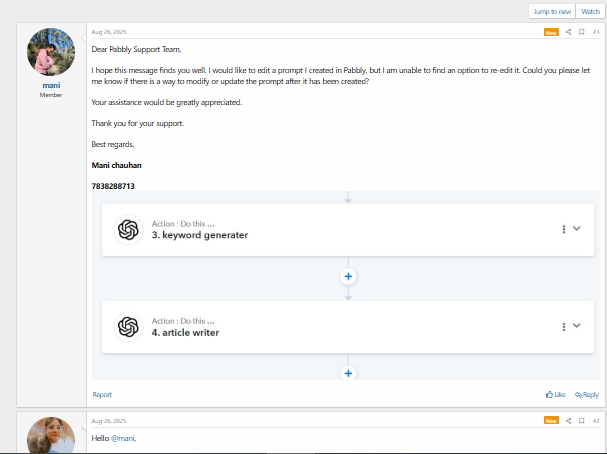
Task: Add step after keyword generater with plus
Action: (x=348, y=276)
